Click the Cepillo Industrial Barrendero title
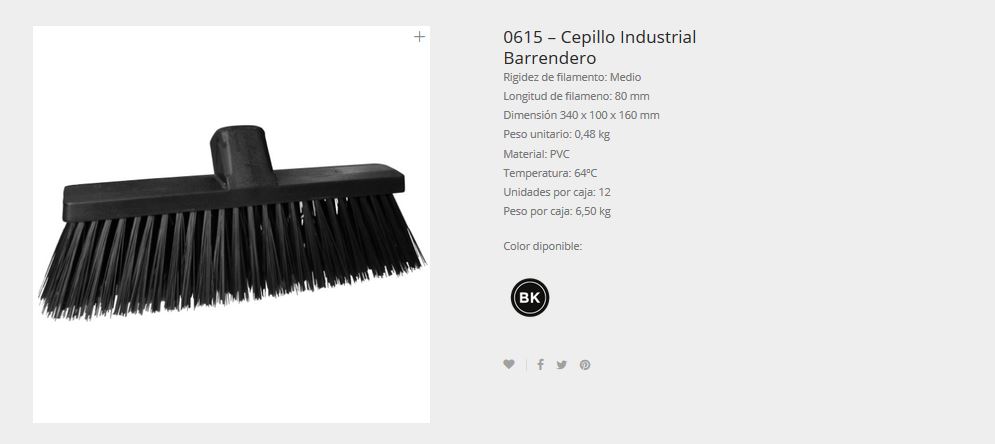 point(600,47)
